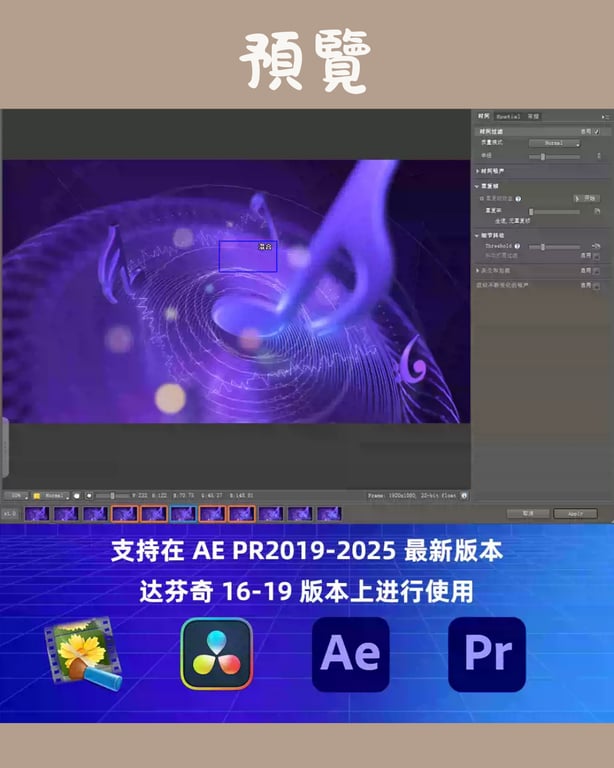Viewport: 614px width, 768px height.
Task: Toggle the 时间过滤 enable checkbox
Action: coord(596,132)
